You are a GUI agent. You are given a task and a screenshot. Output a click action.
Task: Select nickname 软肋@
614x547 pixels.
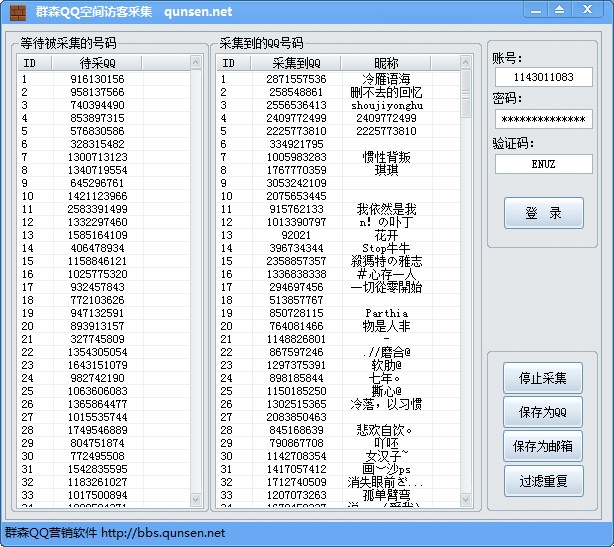(386, 365)
